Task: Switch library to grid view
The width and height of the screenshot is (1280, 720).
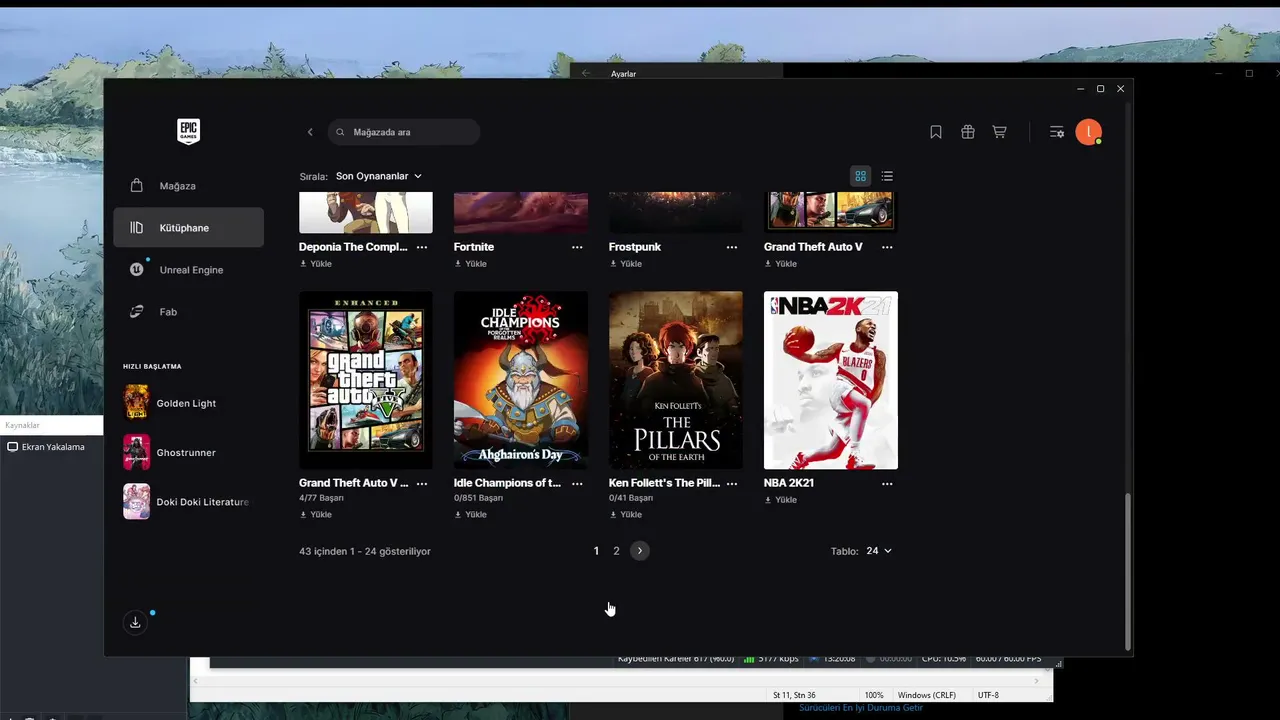Action: pyautogui.click(x=860, y=176)
